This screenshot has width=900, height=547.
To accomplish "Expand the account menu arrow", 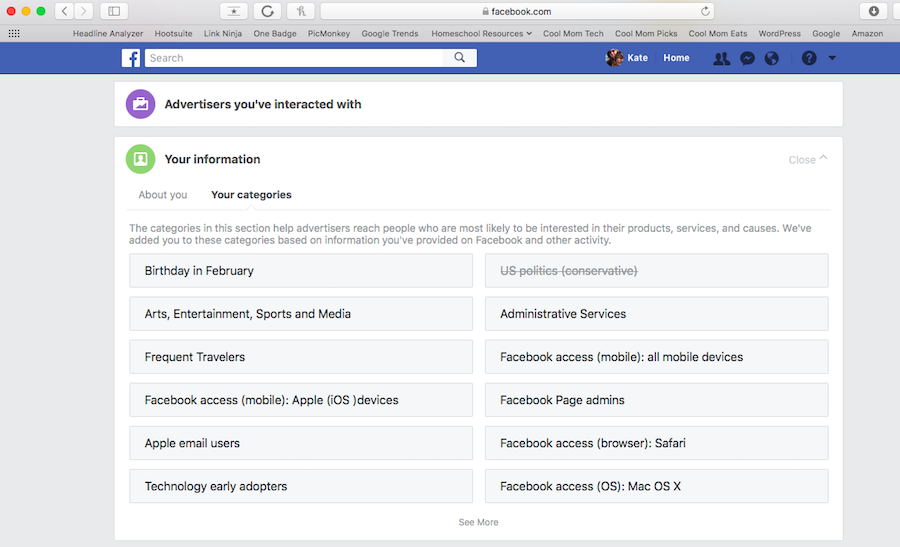I will click(x=832, y=58).
